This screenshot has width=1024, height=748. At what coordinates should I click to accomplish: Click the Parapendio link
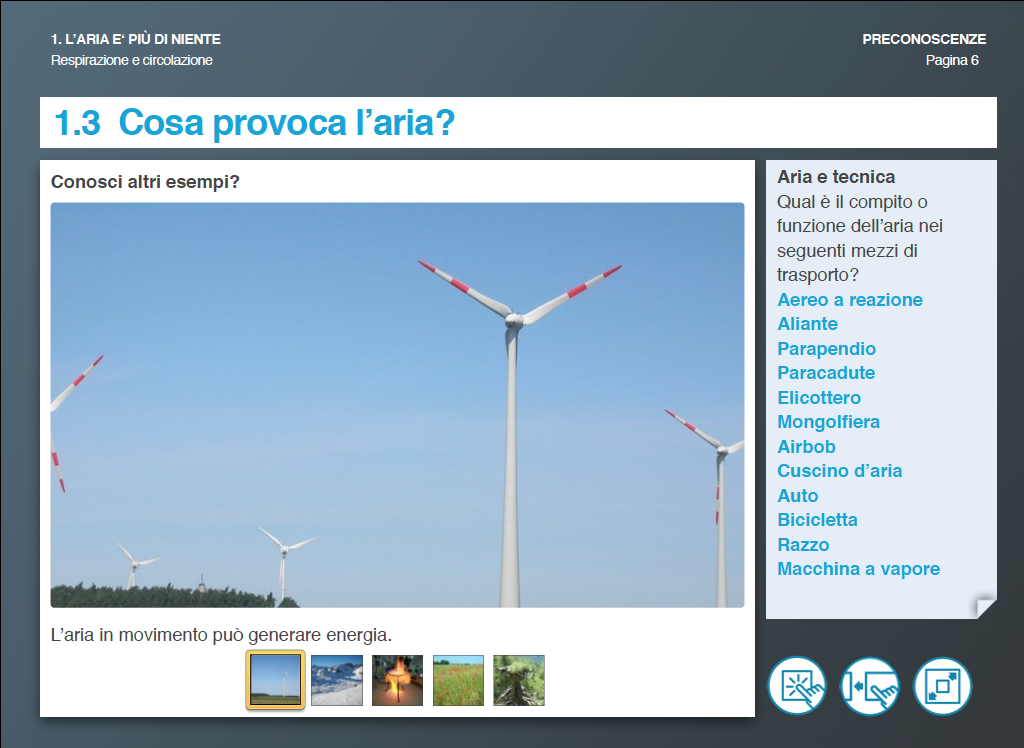(x=826, y=349)
